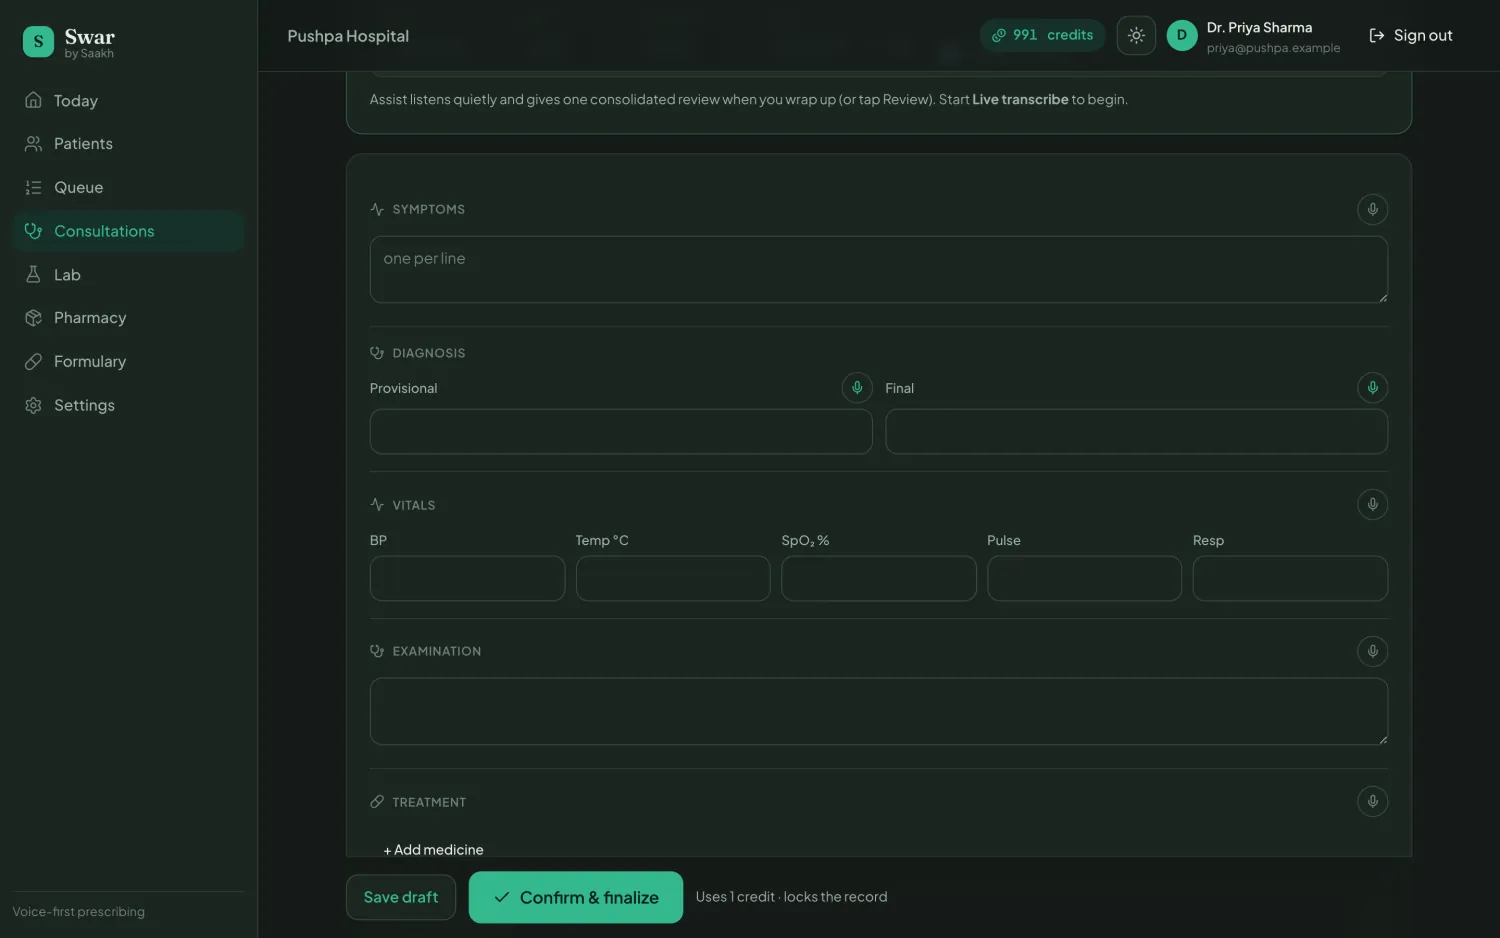This screenshot has width=1500, height=938.
Task: Click Dr. Priya Sharma name
Action: (x=1259, y=27)
